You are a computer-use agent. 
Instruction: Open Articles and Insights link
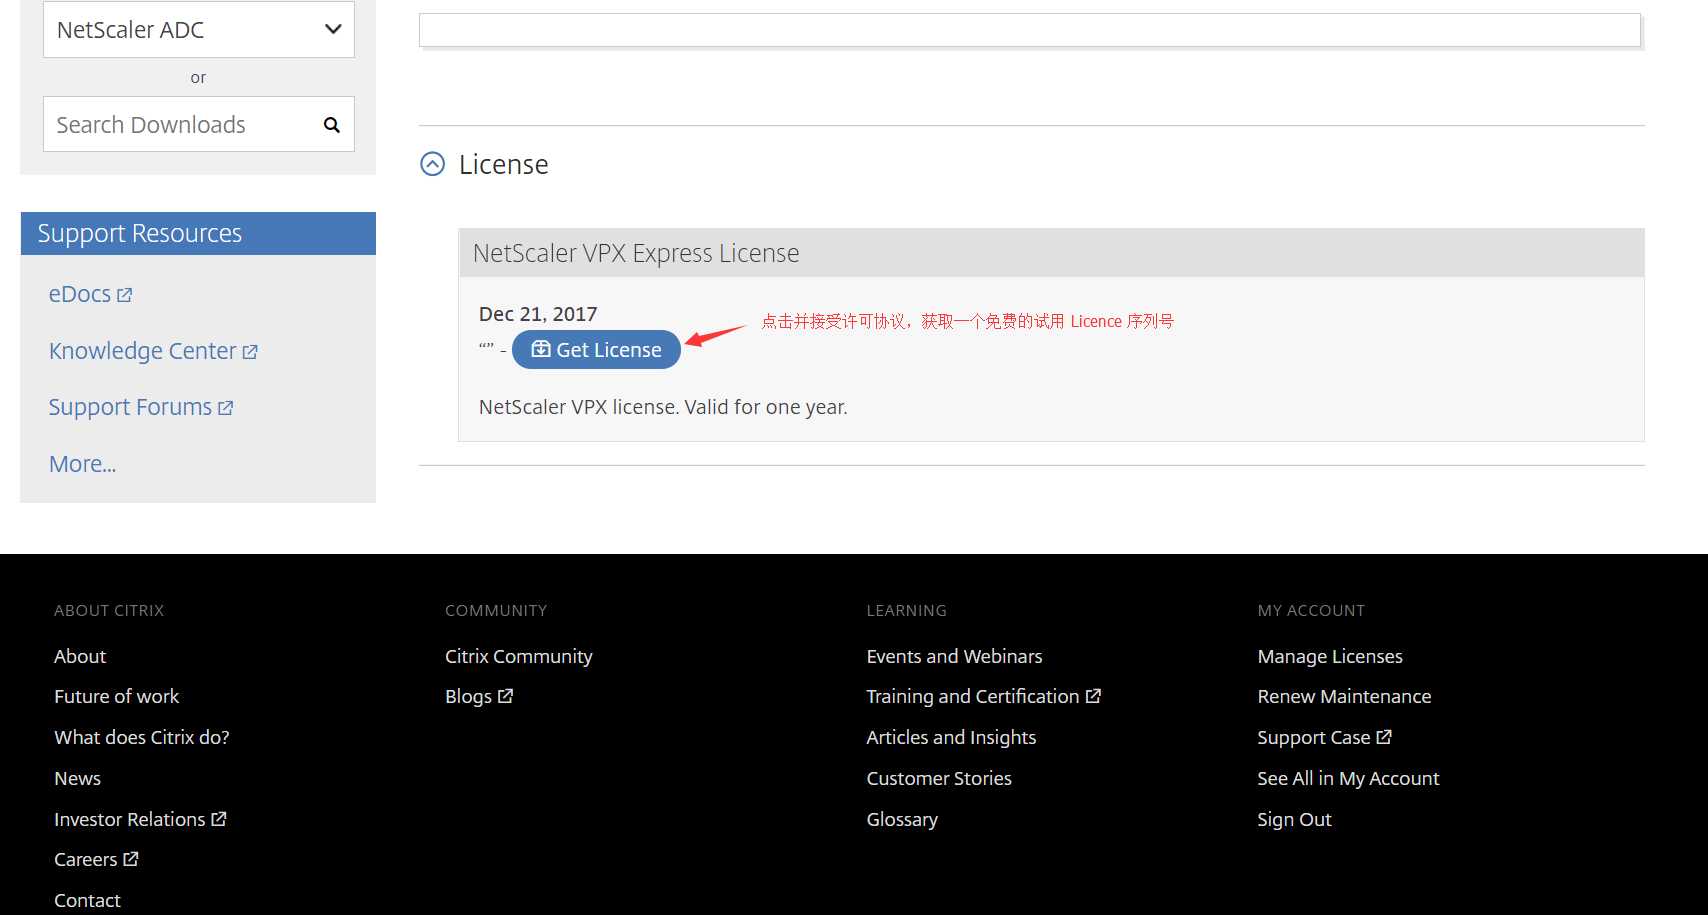click(952, 737)
